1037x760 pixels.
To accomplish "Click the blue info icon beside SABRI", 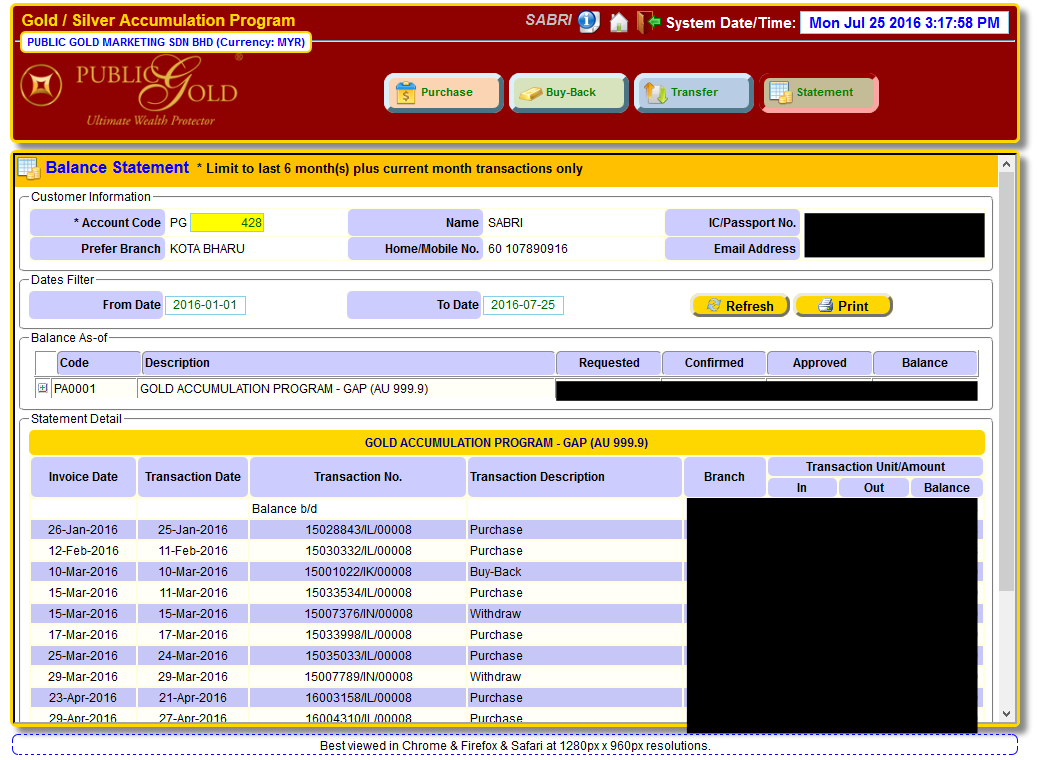I will coord(589,21).
